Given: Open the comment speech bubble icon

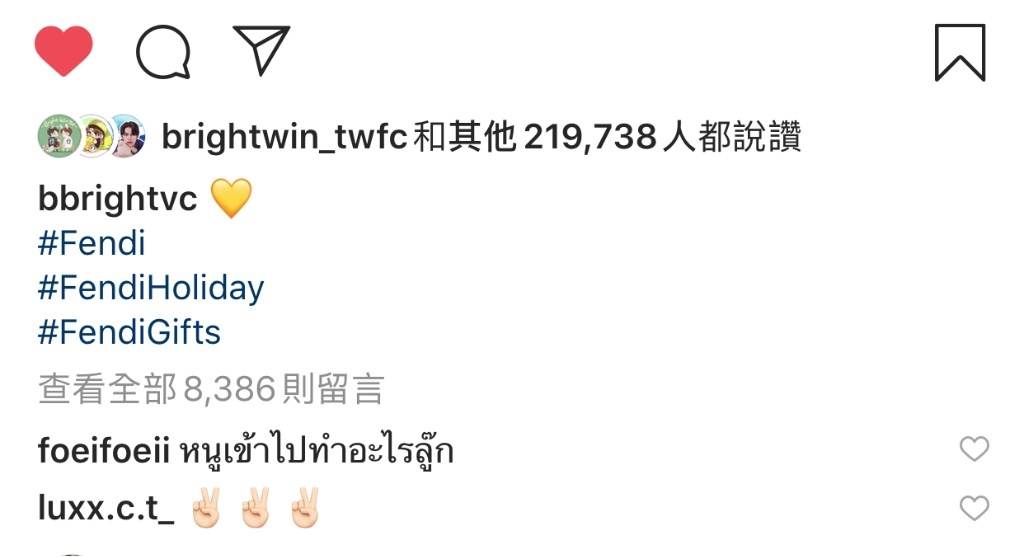Looking at the screenshot, I should coord(163,52).
